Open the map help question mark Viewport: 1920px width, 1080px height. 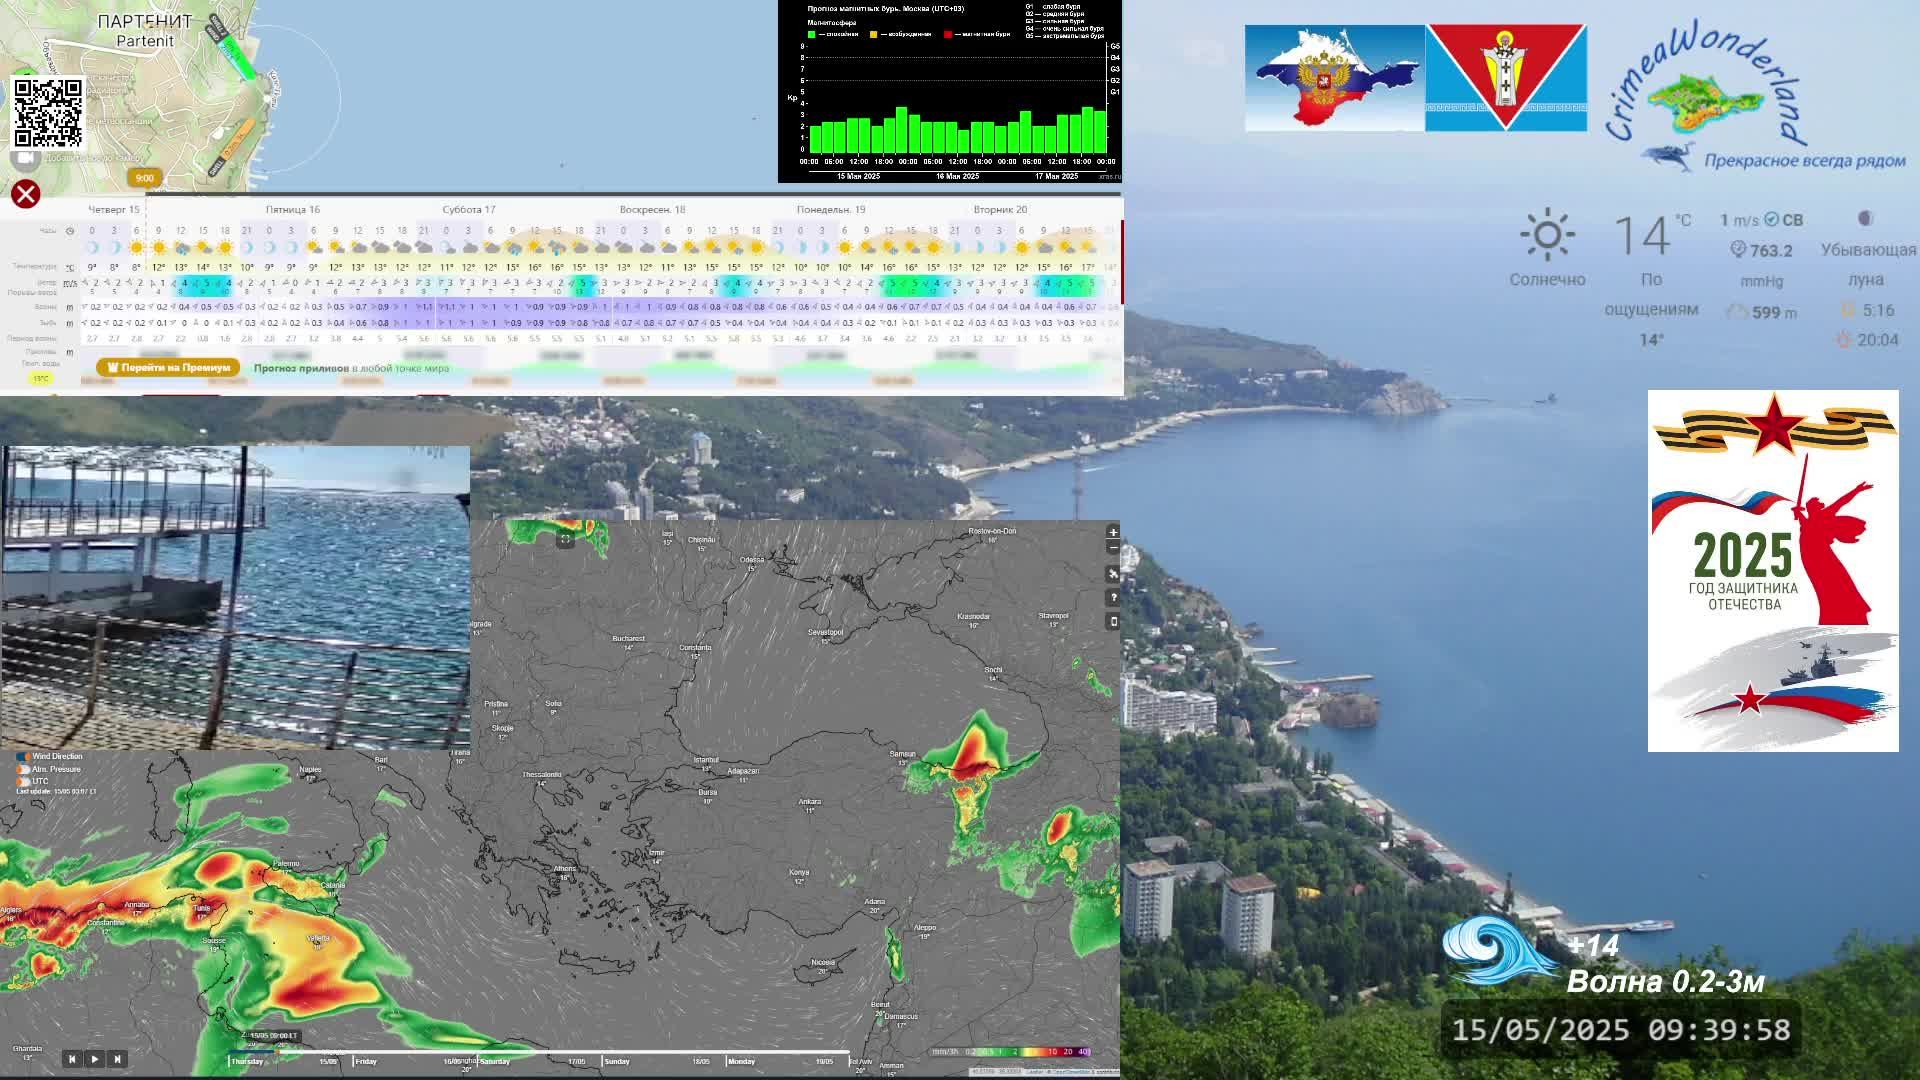click(1113, 597)
